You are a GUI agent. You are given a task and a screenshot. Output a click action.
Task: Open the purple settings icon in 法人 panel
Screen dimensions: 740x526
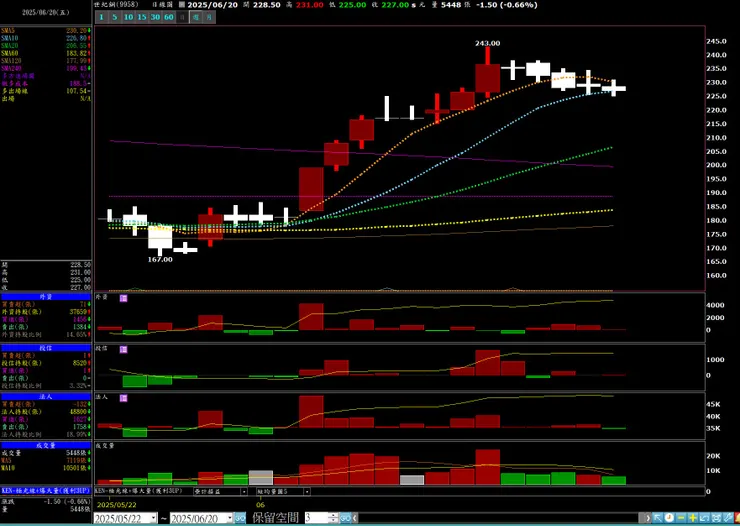[123, 398]
